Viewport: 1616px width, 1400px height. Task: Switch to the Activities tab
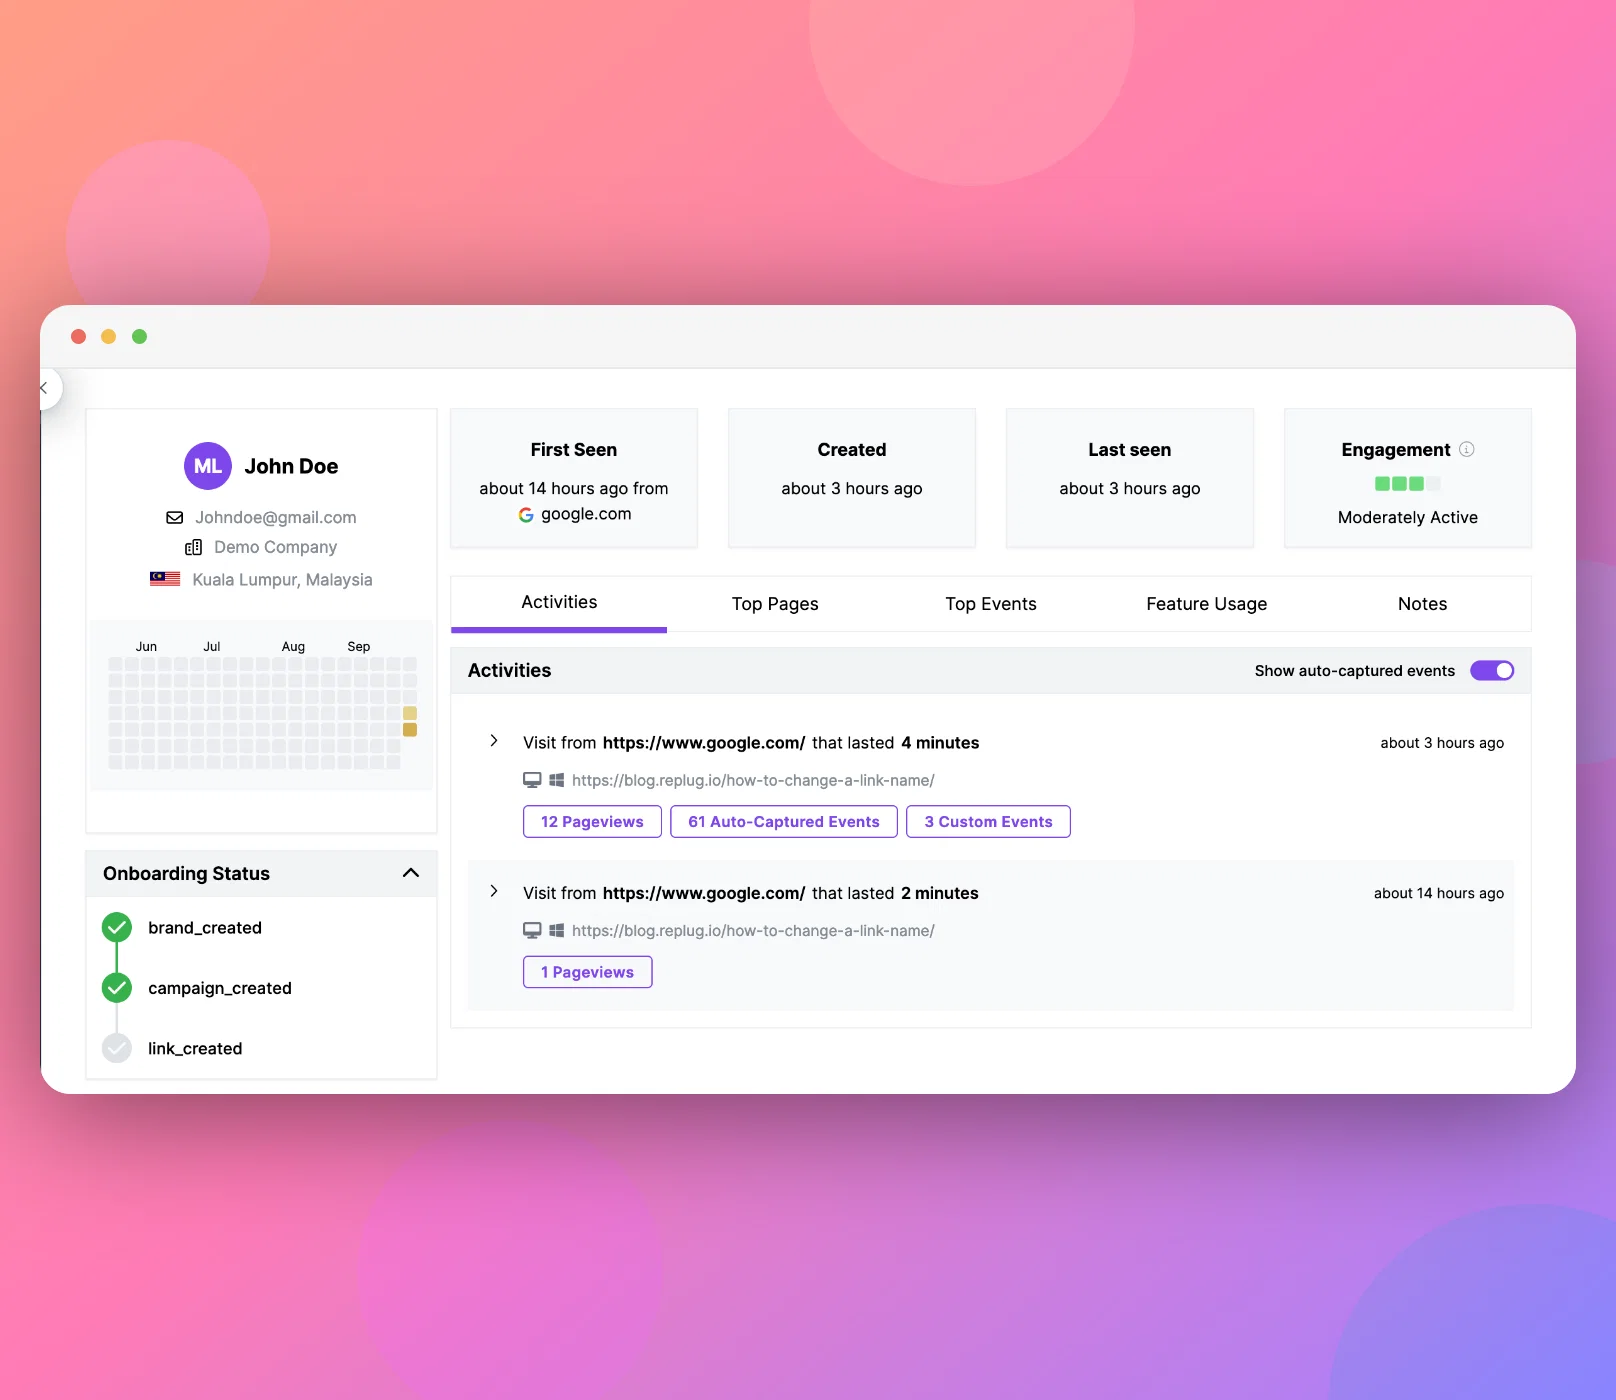[x=559, y=603]
